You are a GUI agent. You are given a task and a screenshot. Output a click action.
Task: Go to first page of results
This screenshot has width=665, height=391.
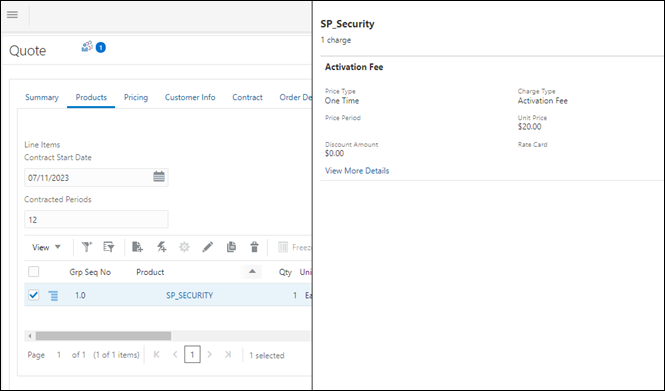[156, 355]
